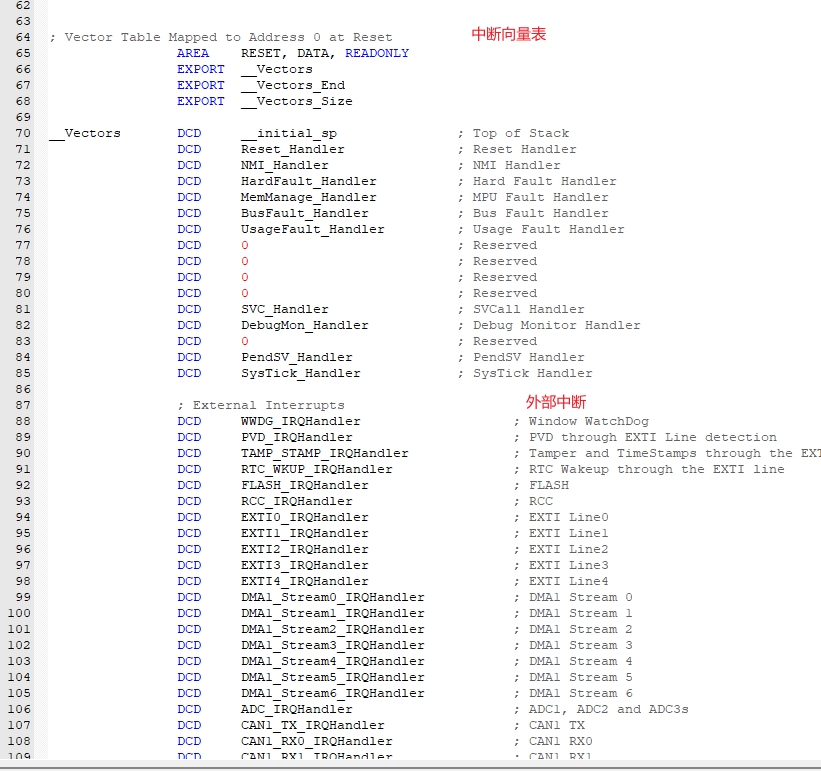Click the red 0 on line 83

pyautogui.click(x=245, y=341)
